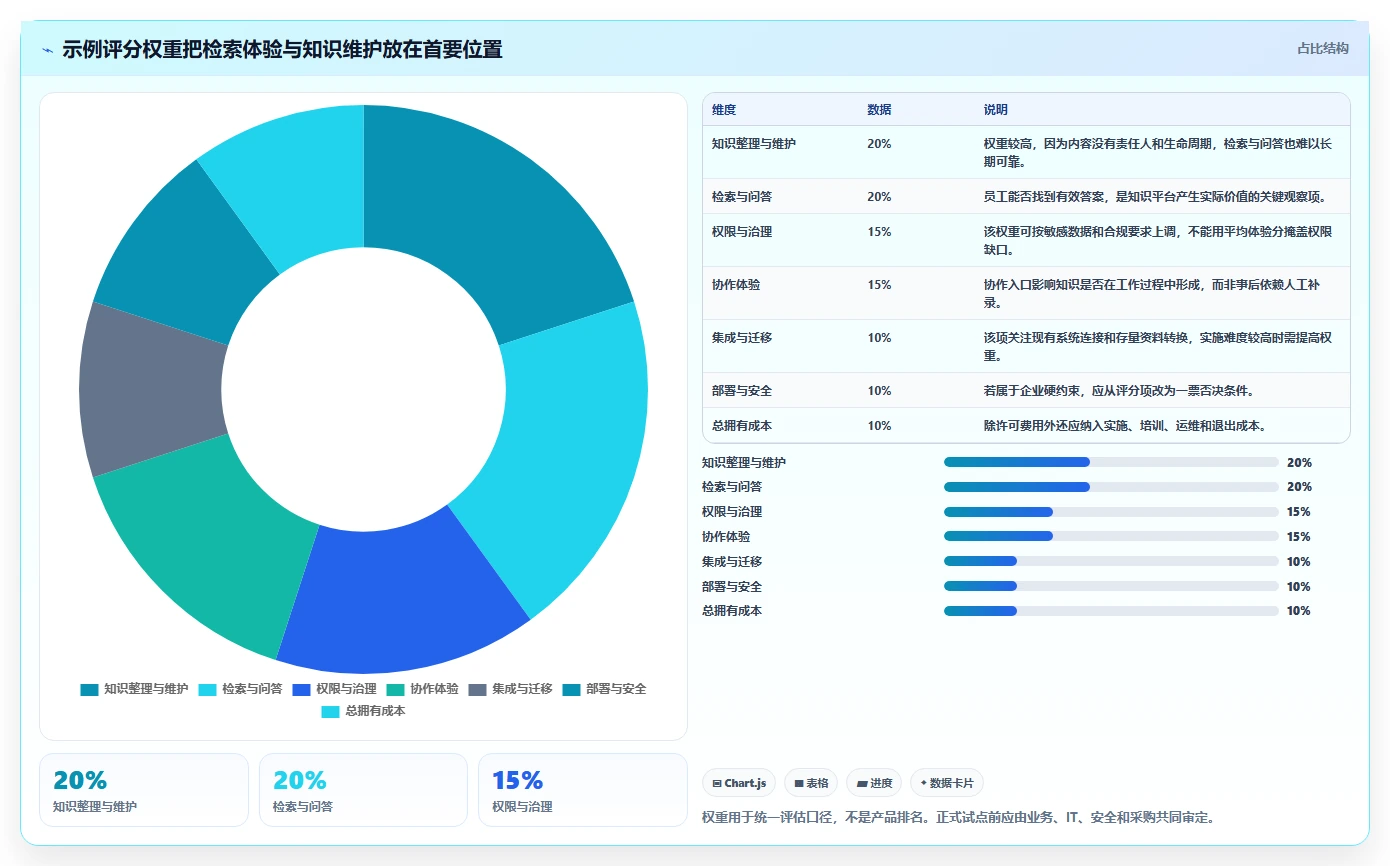Toggle the 部署与安全 legend item under the donut
1390x866 pixels.
tap(604, 689)
